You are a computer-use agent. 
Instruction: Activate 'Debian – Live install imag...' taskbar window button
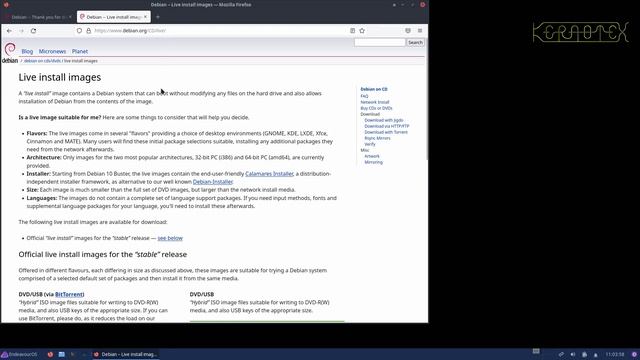(x=125, y=354)
